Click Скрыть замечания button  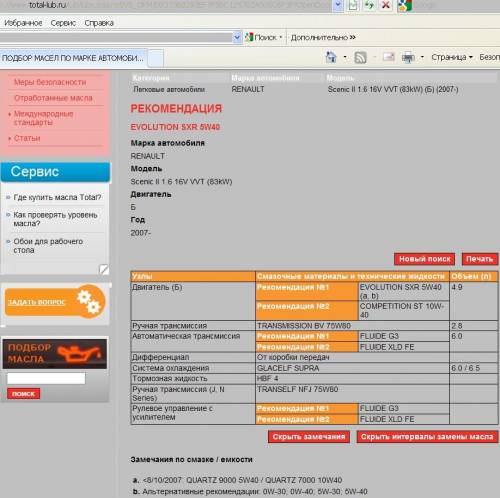[309, 437]
